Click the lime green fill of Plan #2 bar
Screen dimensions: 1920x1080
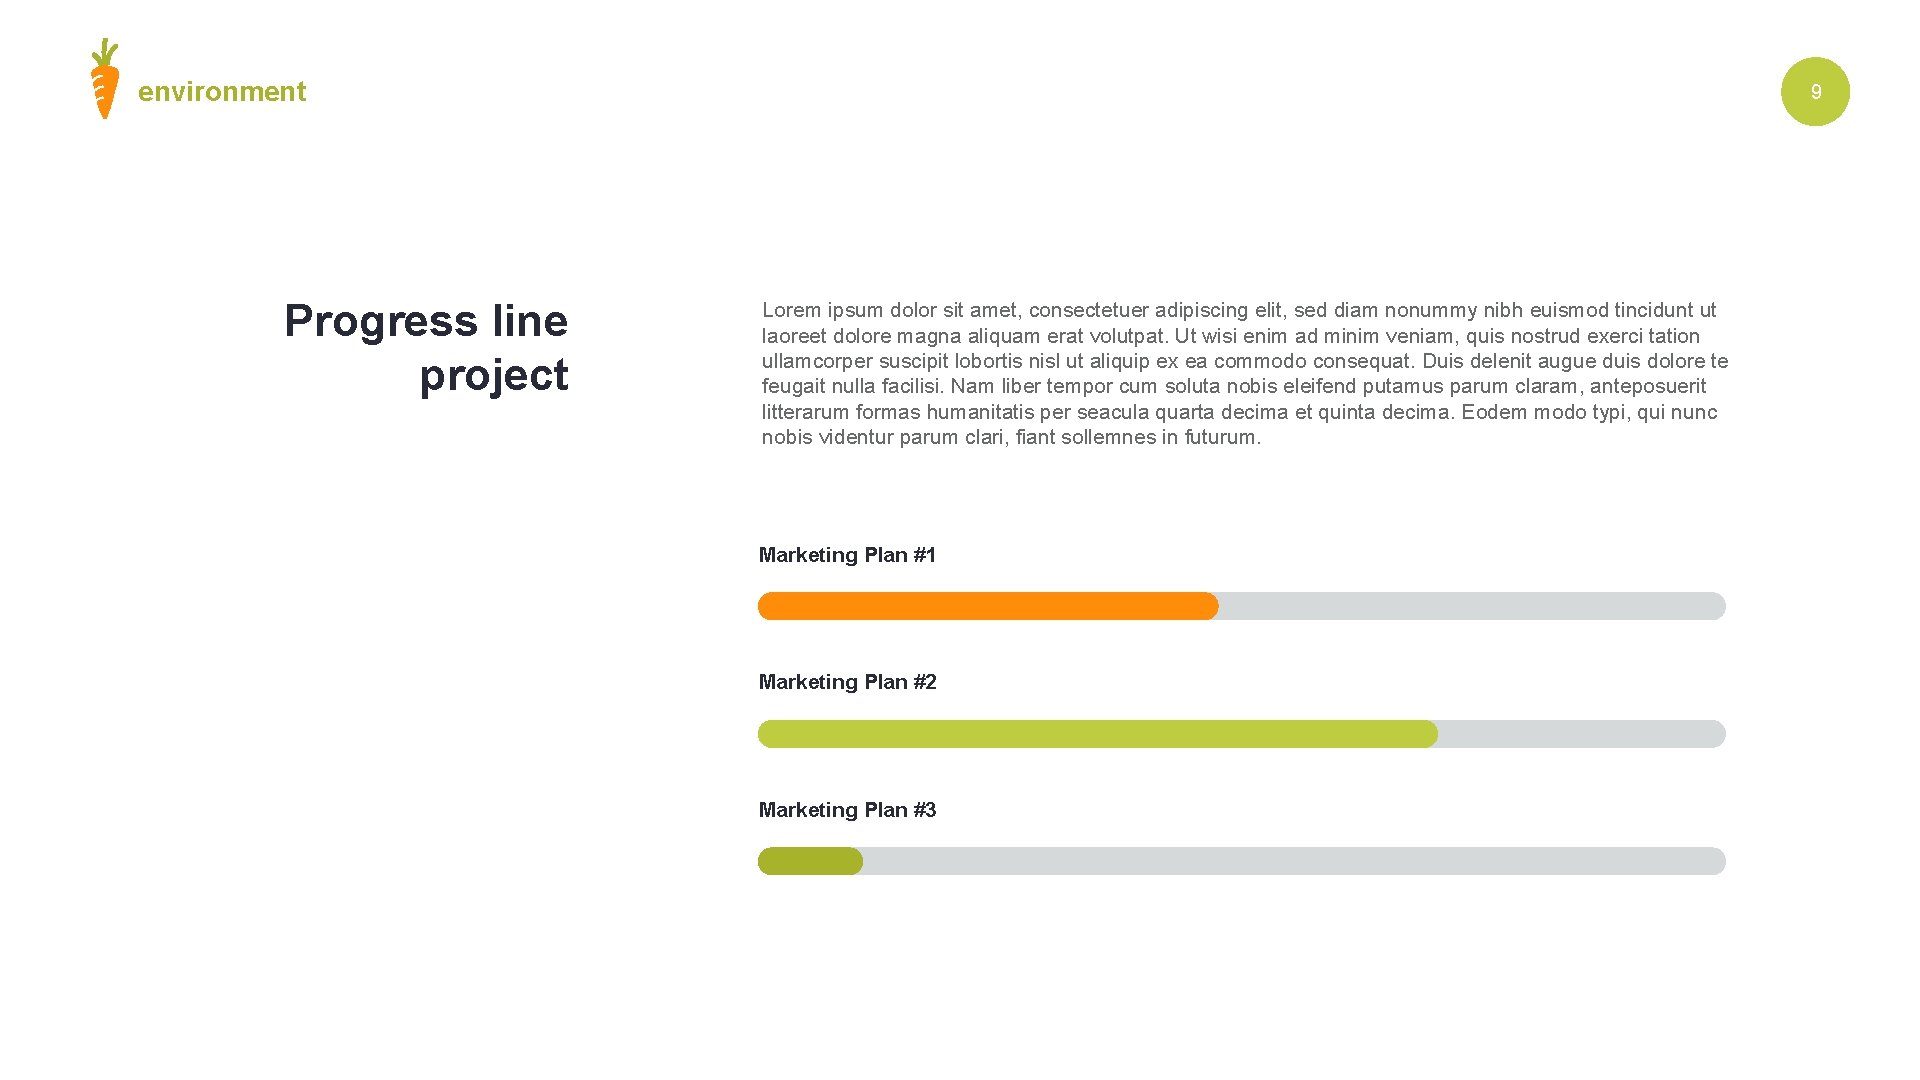click(1098, 734)
